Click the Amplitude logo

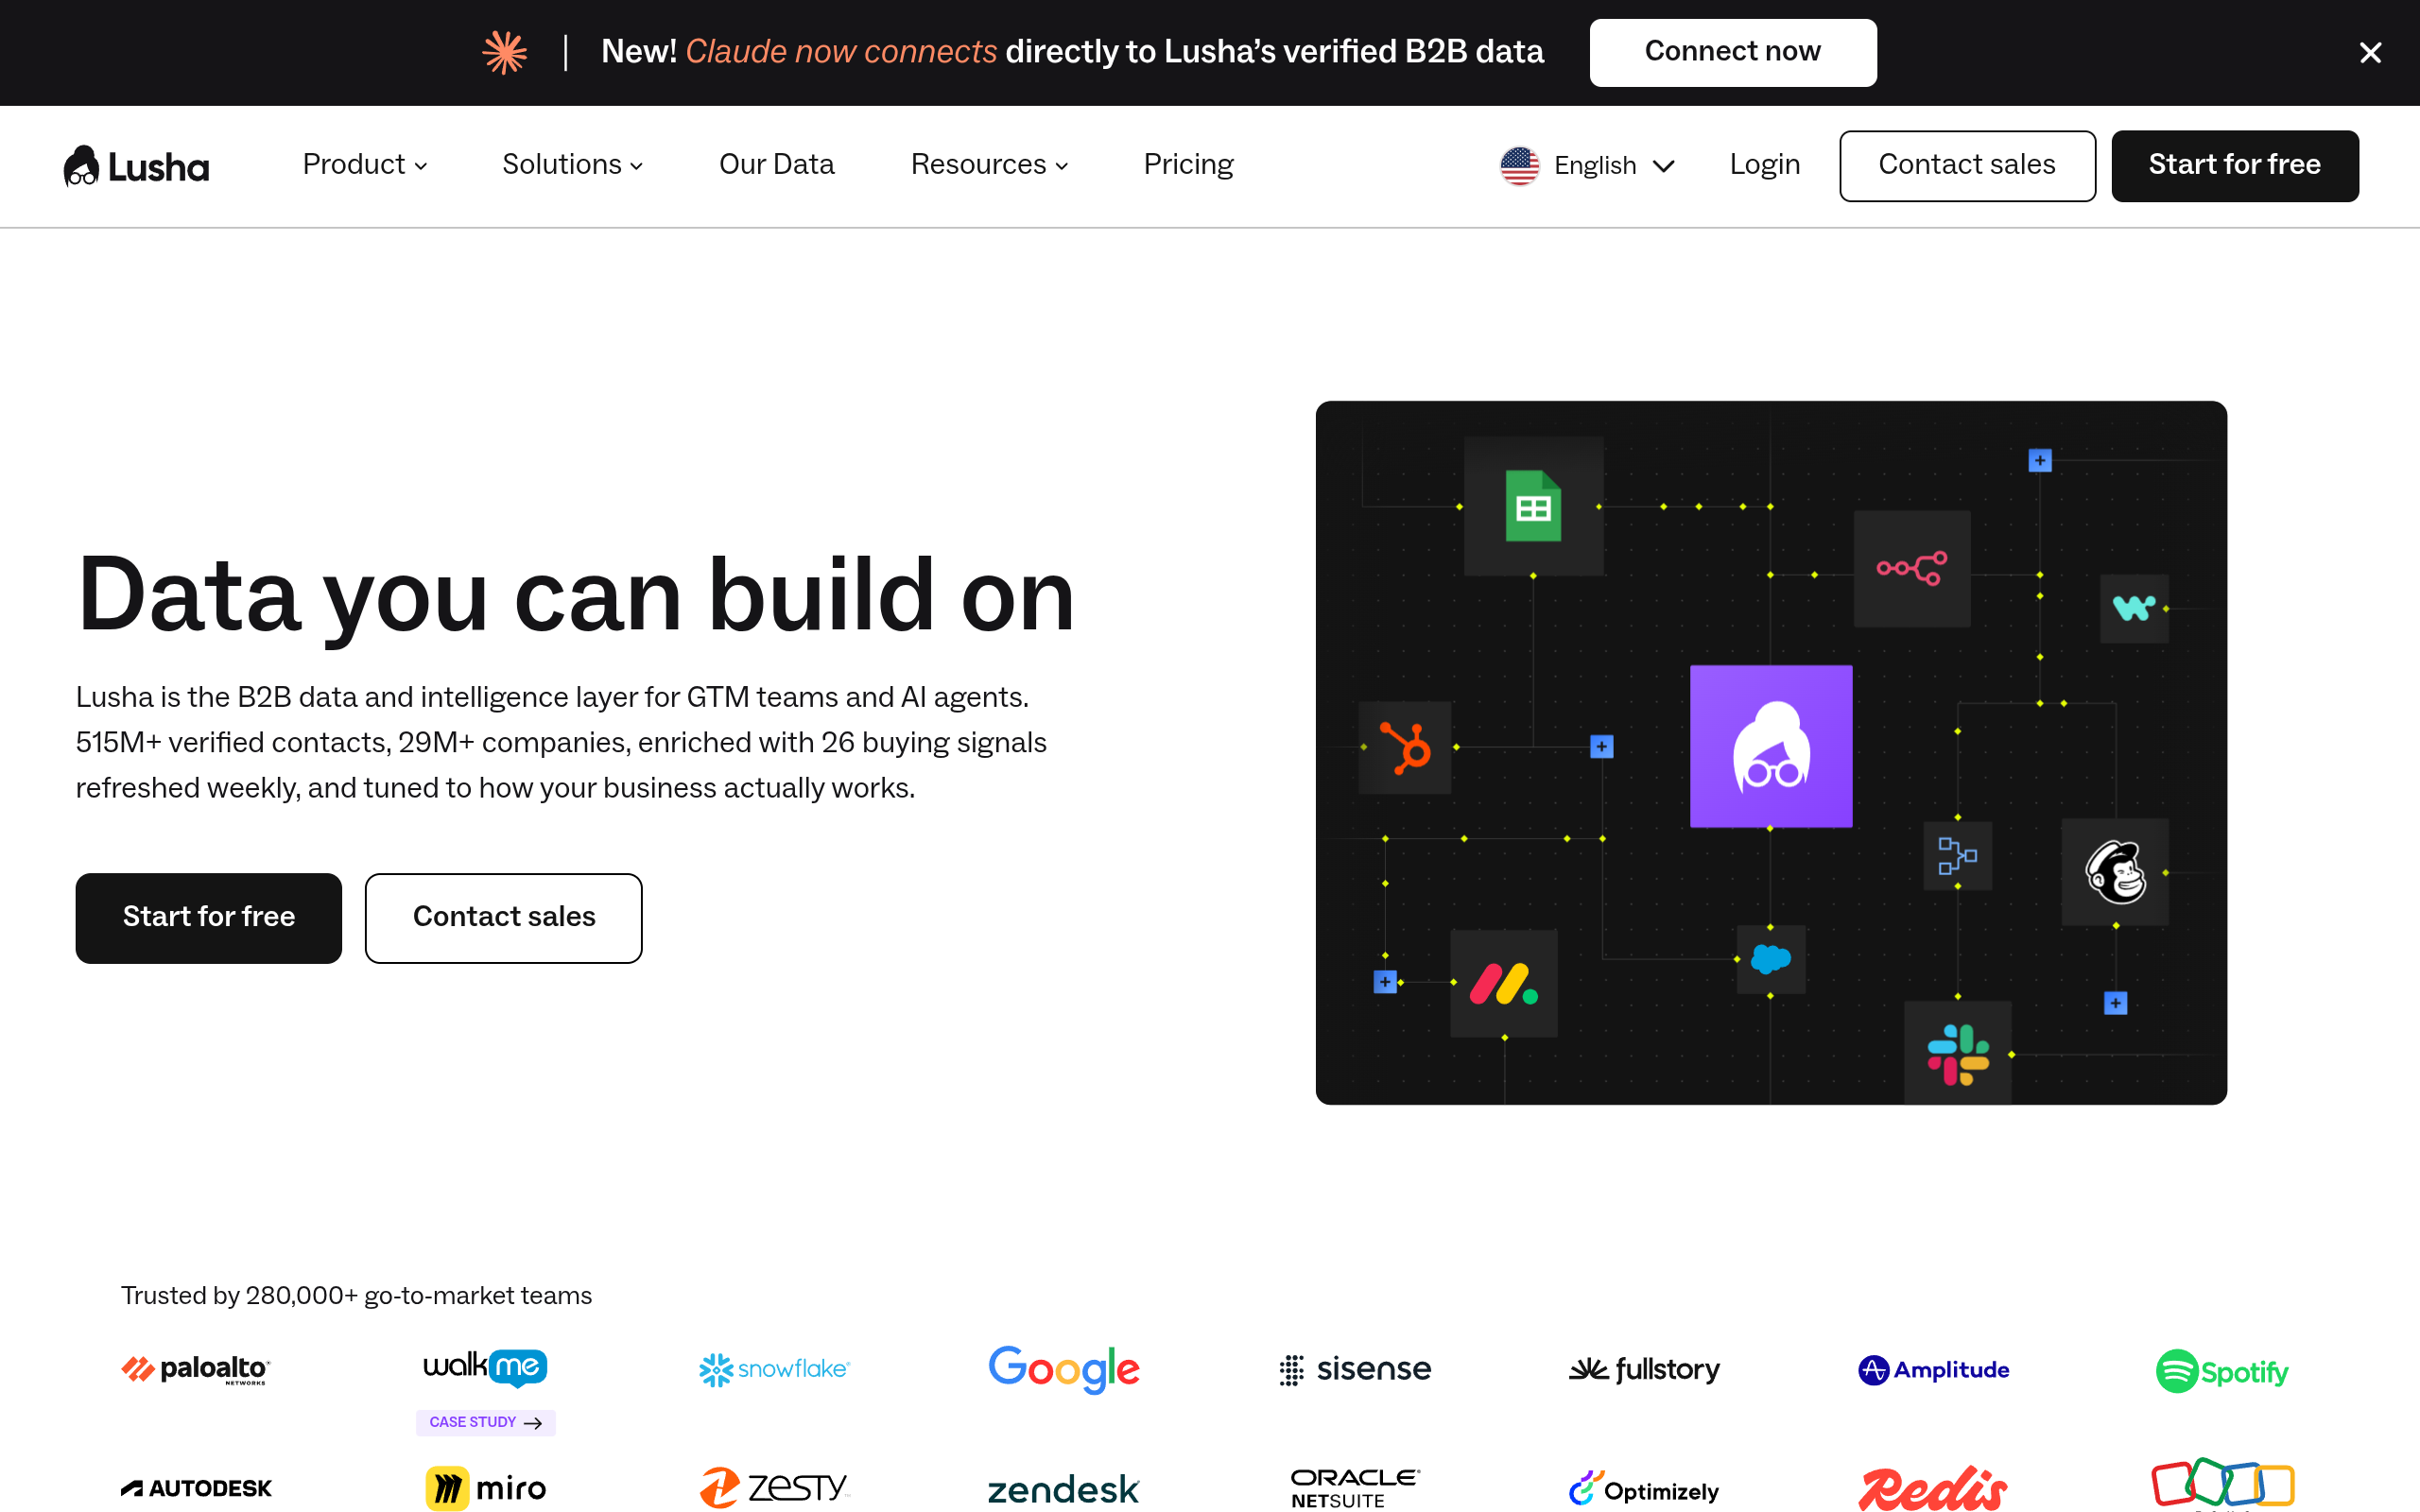(1934, 1370)
